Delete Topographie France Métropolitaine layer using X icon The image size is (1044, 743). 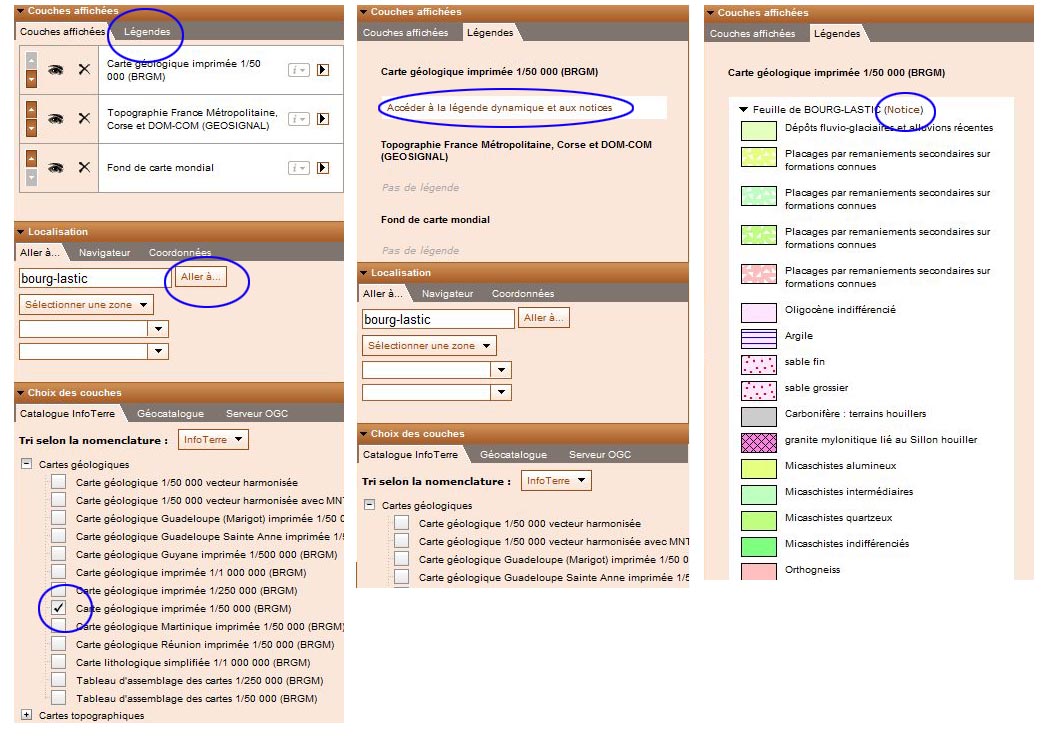point(84,118)
